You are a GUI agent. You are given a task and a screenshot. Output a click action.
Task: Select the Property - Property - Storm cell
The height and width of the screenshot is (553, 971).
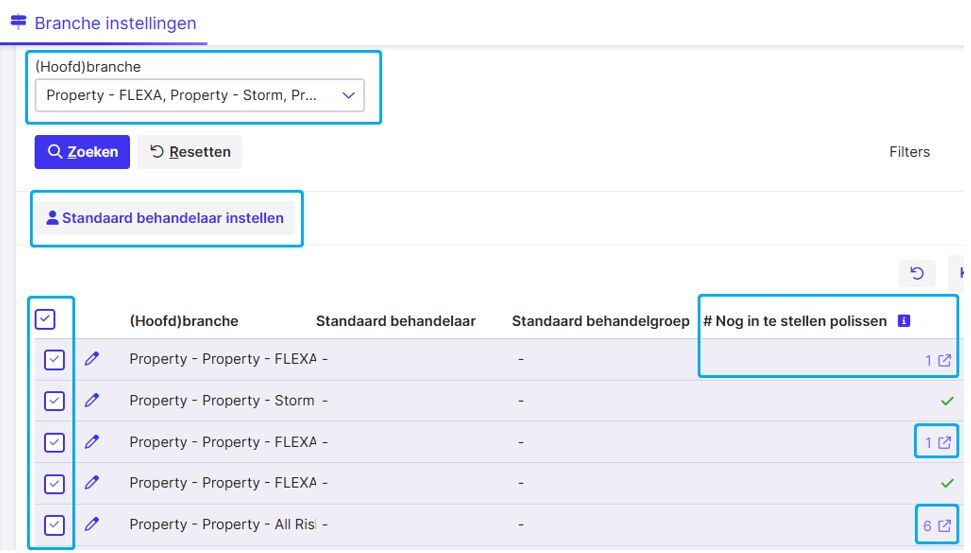coord(222,401)
